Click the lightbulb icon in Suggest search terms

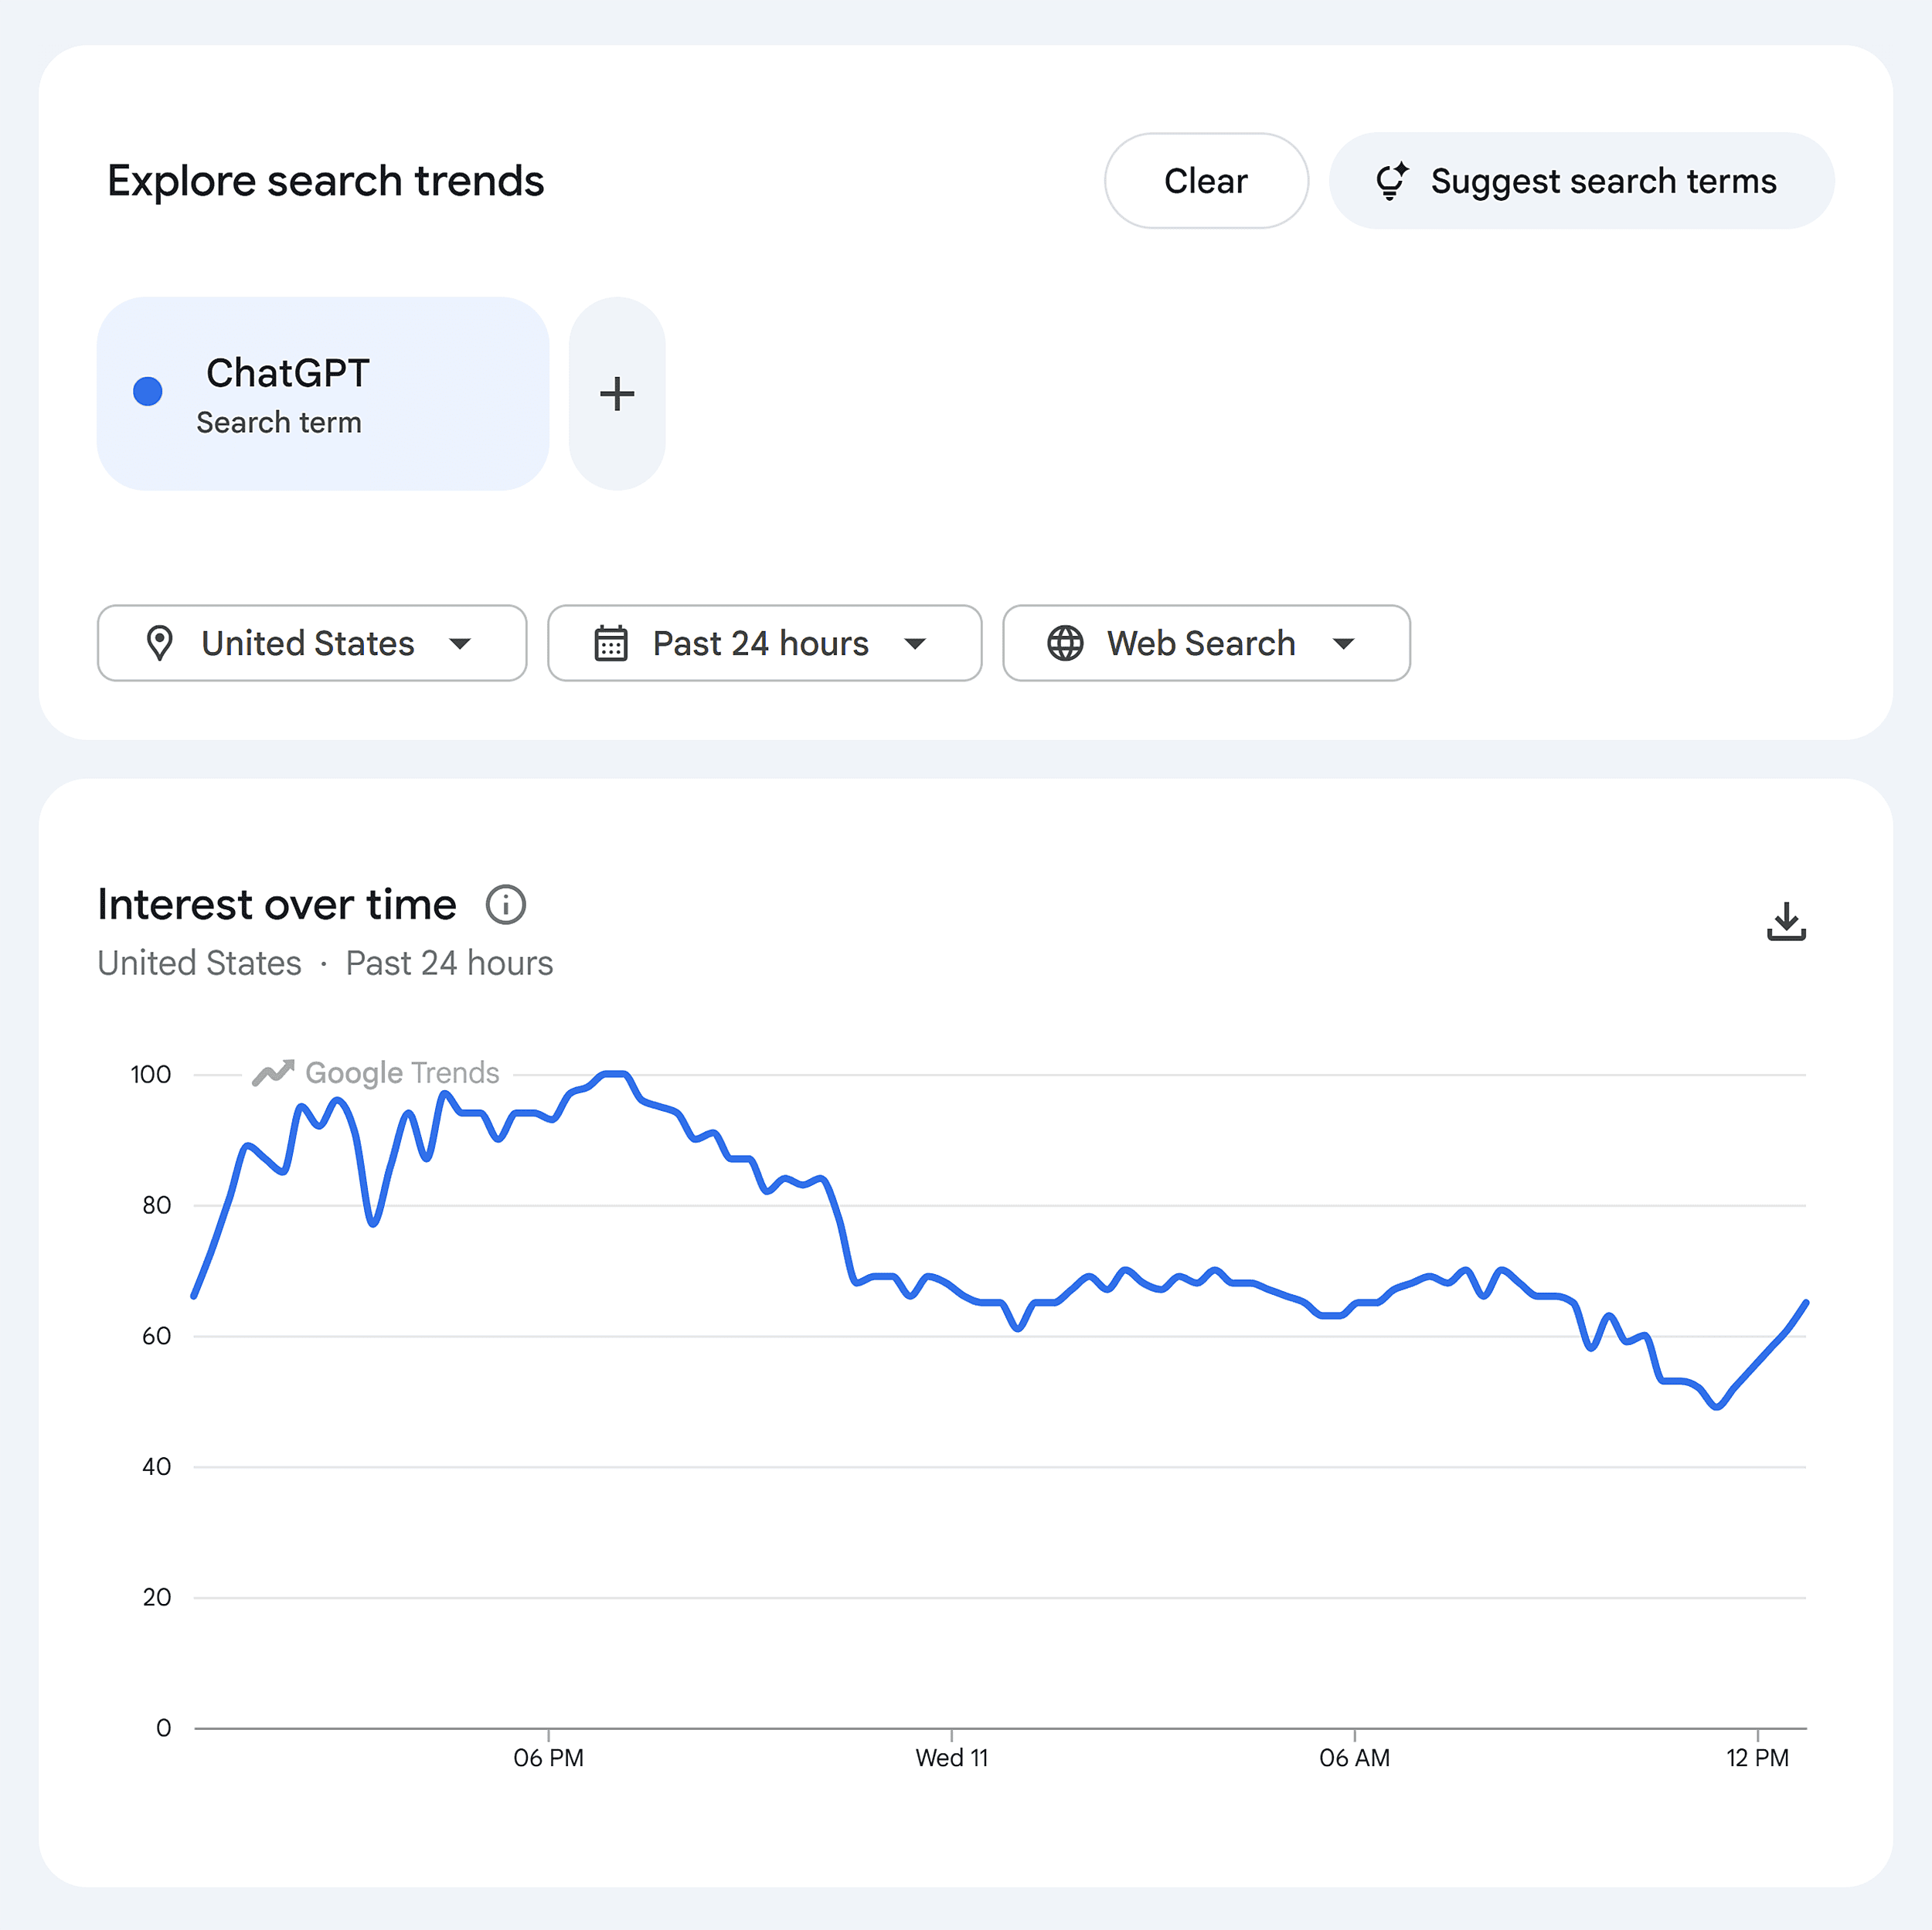[1392, 181]
